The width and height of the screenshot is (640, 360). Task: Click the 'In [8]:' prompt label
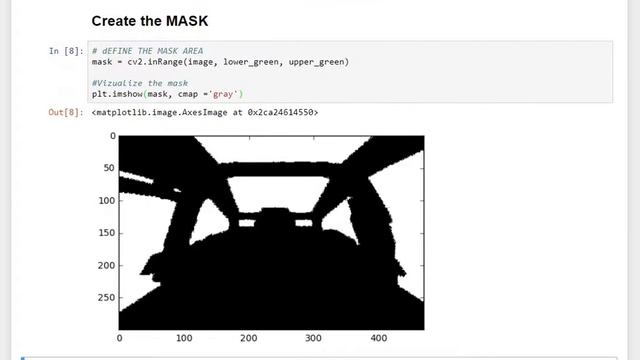pos(66,51)
